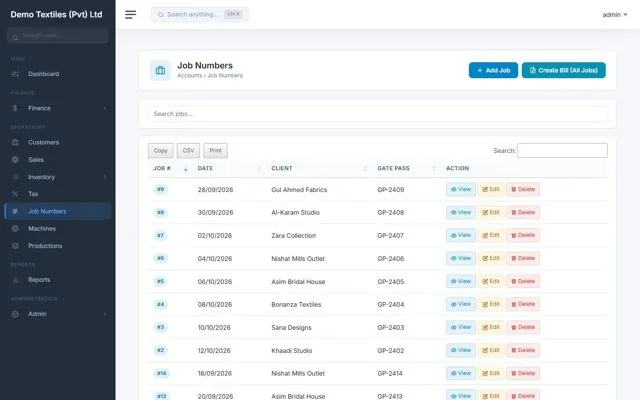View job #6 Nishat Mills Outlet
This screenshot has width=640, height=400.
pos(461,258)
